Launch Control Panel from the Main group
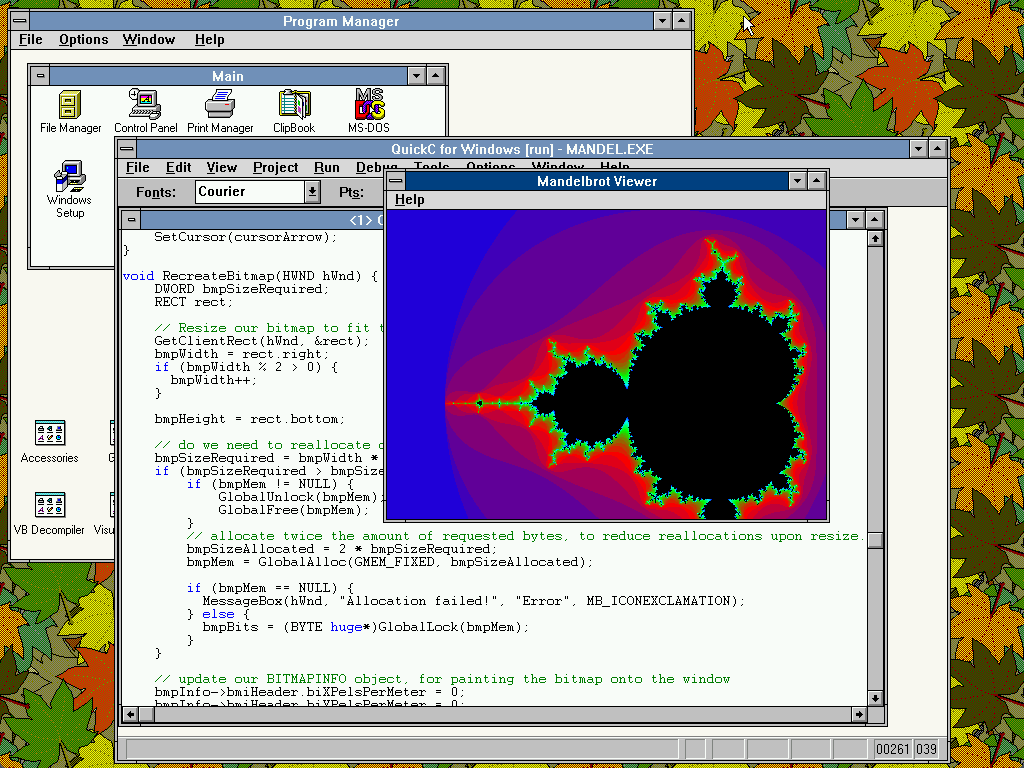The image size is (1024, 768). pyautogui.click(x=146, y=112)
